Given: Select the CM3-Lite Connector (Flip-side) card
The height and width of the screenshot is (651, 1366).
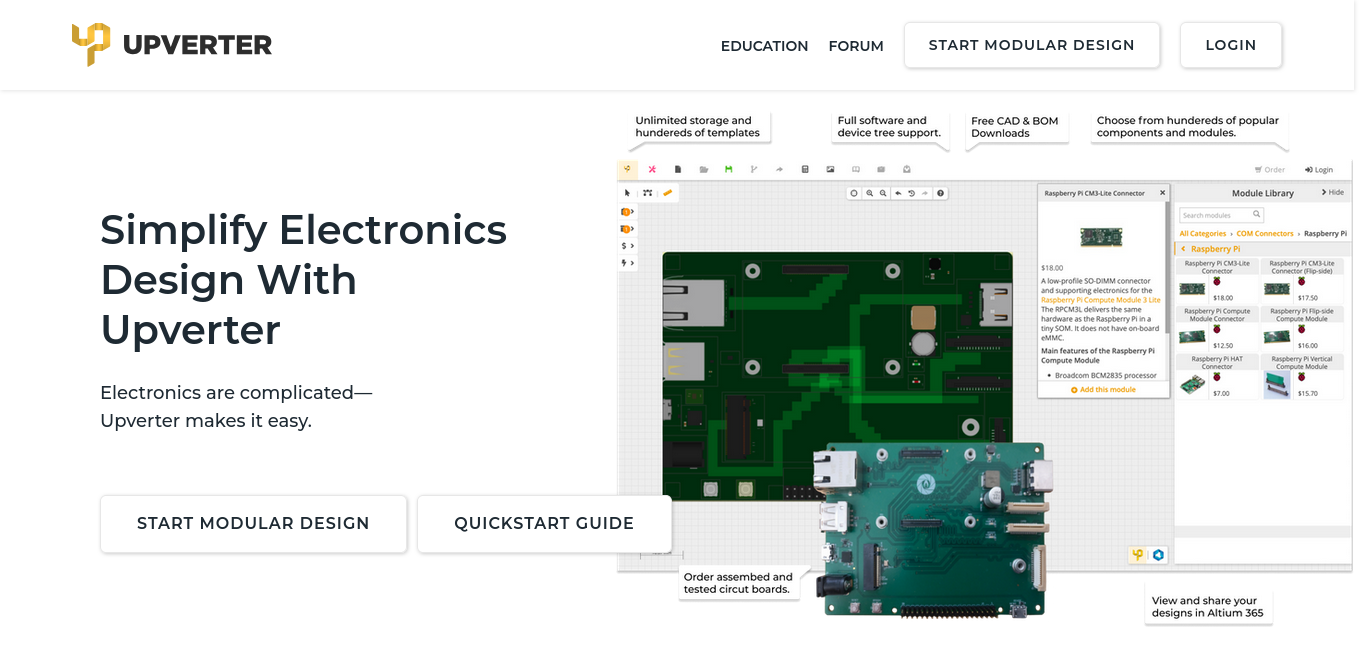Looking at the screenshot, I should coord(1302,281).
